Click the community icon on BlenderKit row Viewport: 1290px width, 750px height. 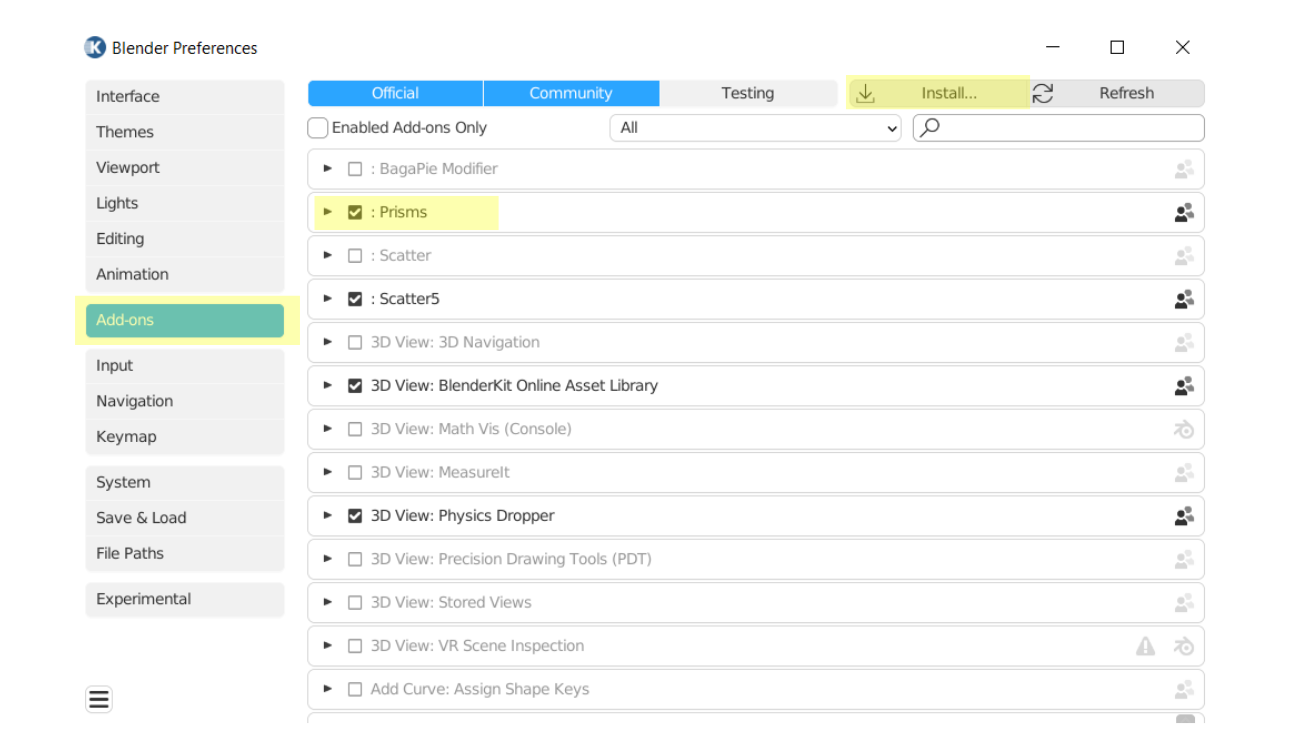tap(1184, 386)
